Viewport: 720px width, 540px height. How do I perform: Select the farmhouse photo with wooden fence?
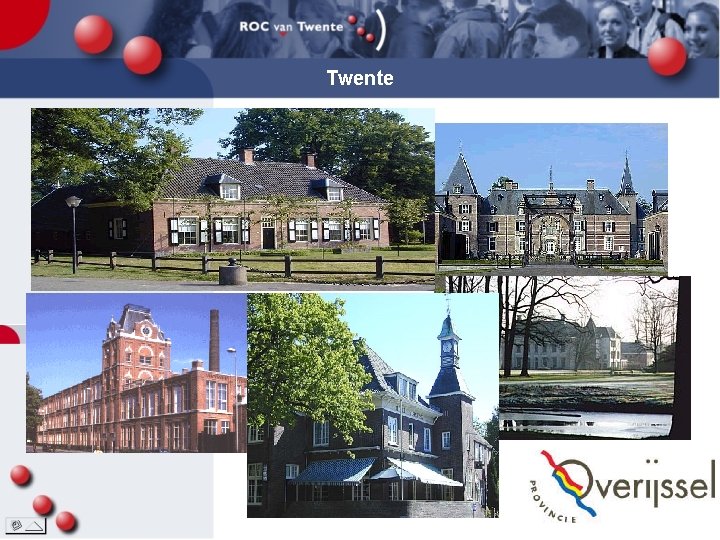[x=233, y=199]
